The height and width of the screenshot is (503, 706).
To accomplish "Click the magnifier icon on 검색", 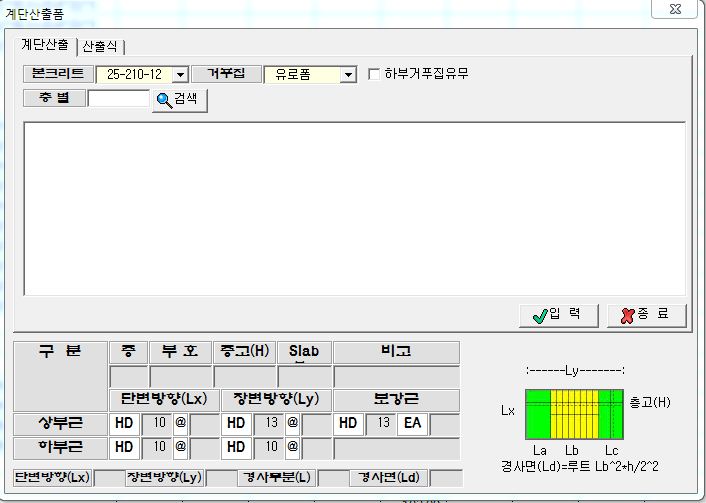I will [164, 100].
